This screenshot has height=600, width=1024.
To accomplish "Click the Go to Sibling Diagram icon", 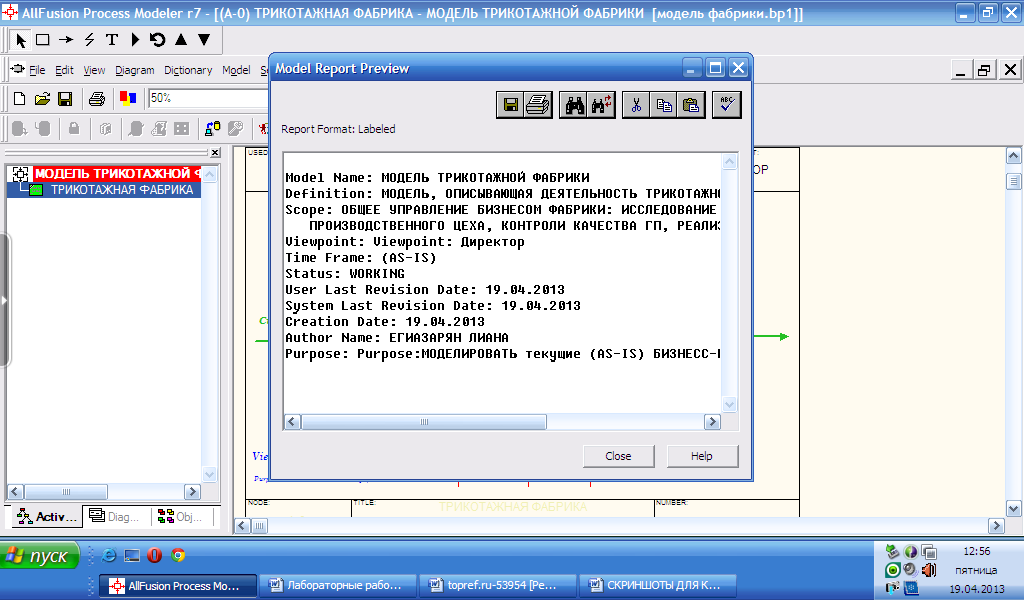I will click(157, 40).
